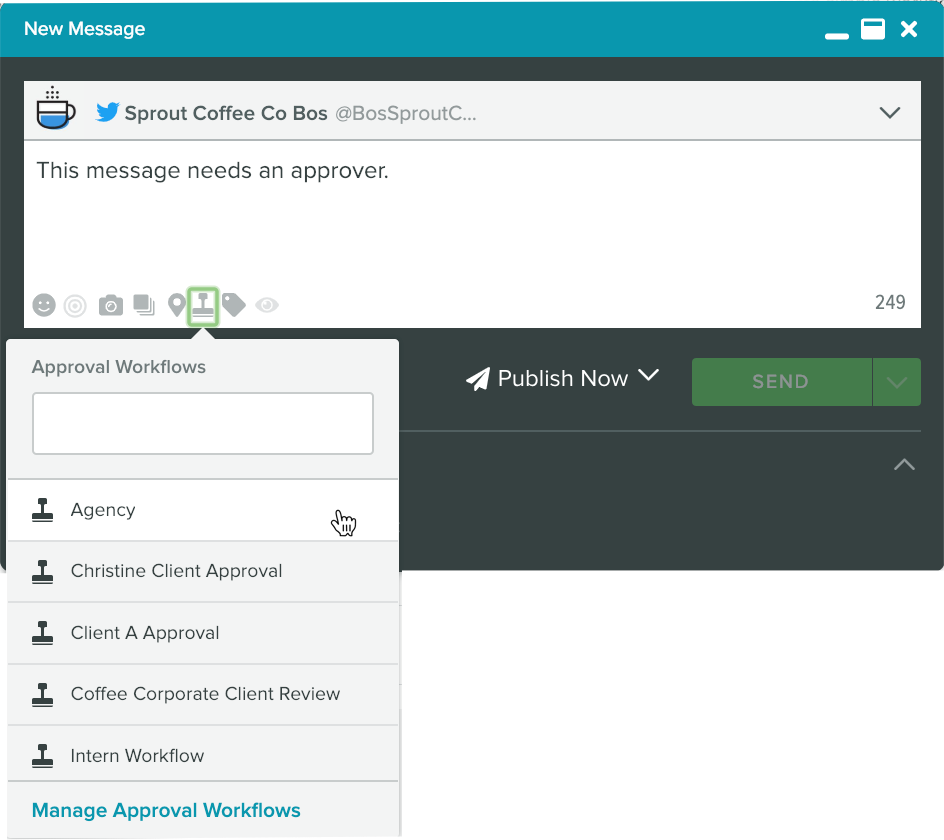Toggle the eye preview icon

point(267,305)
